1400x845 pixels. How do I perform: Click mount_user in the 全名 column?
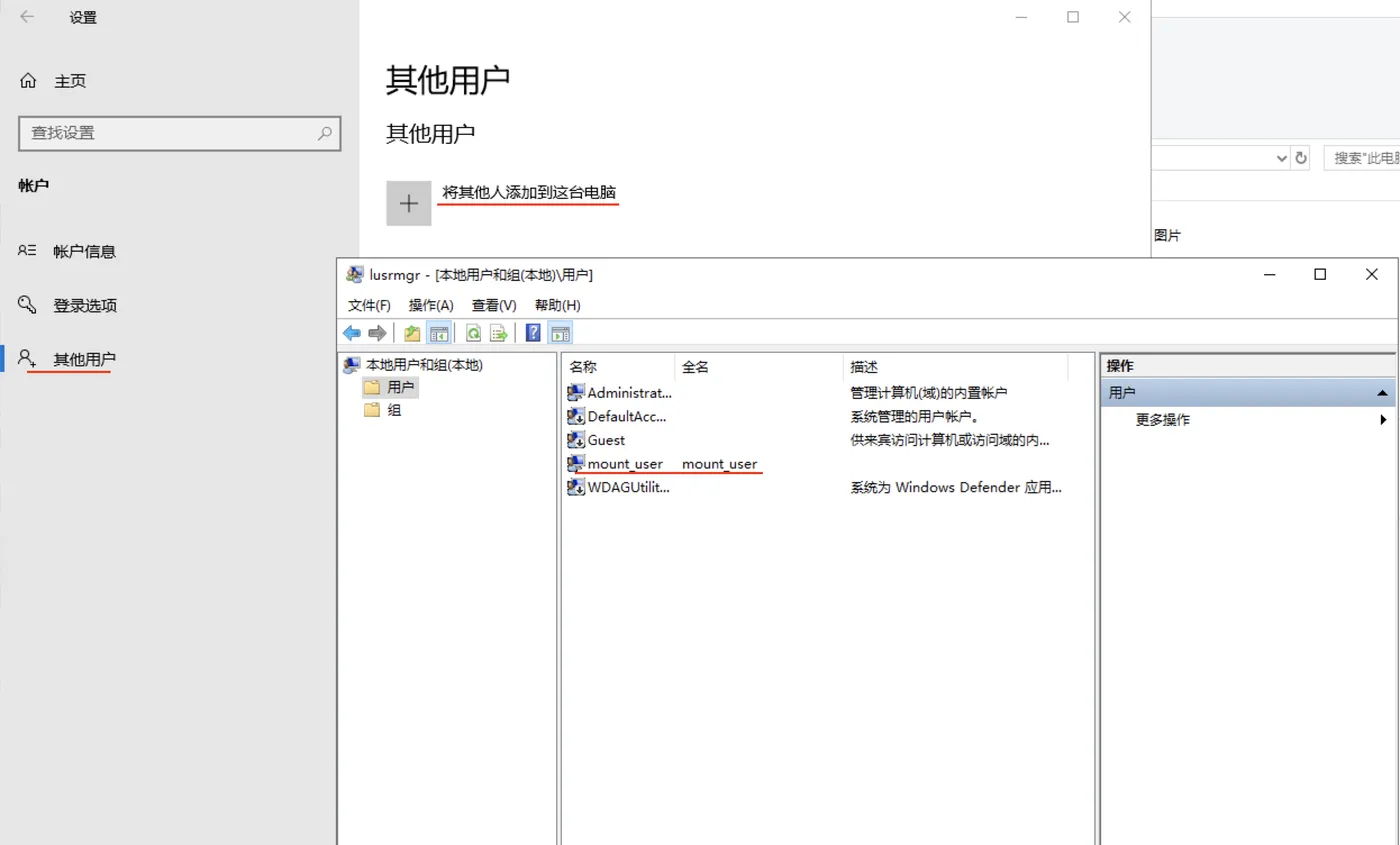coord(720,464)
